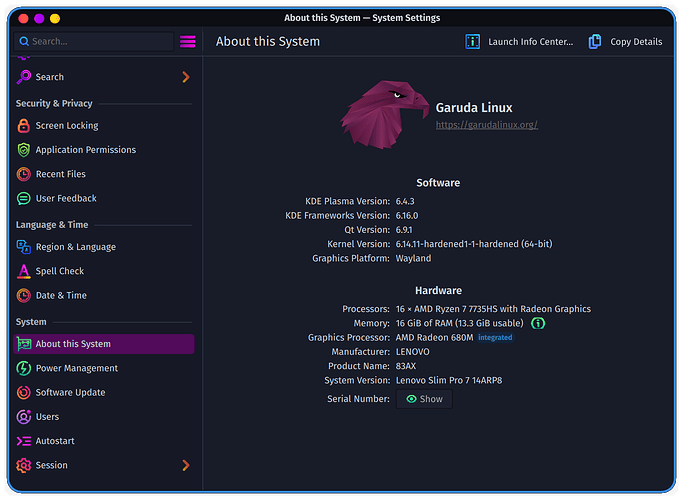Click Product Name value 83AX
Image resolution: width=683 pixels, height=499 pixels.
coord(406,366)
